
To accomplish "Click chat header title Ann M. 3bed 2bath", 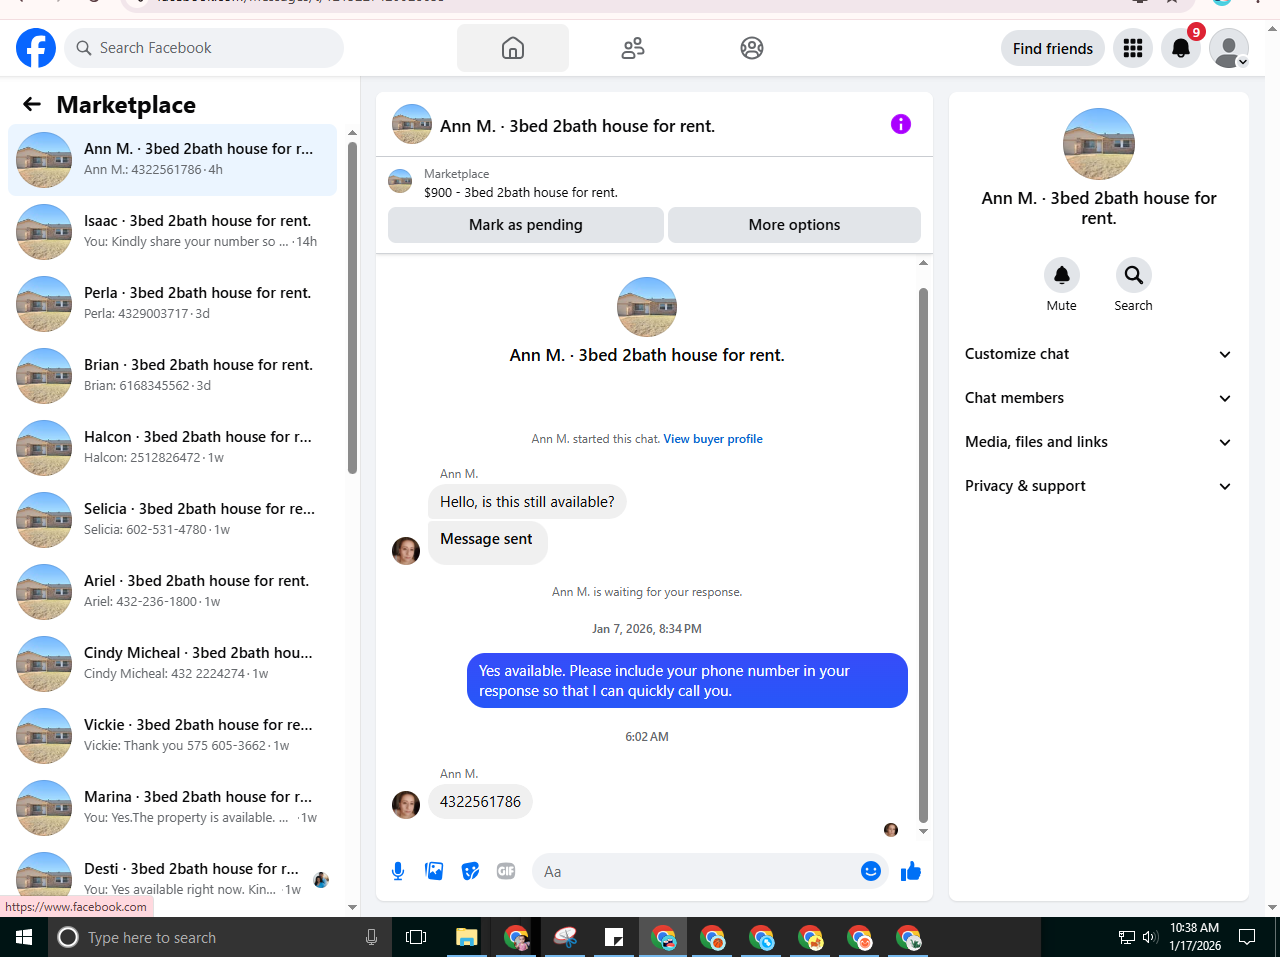I will coord(577,126).
